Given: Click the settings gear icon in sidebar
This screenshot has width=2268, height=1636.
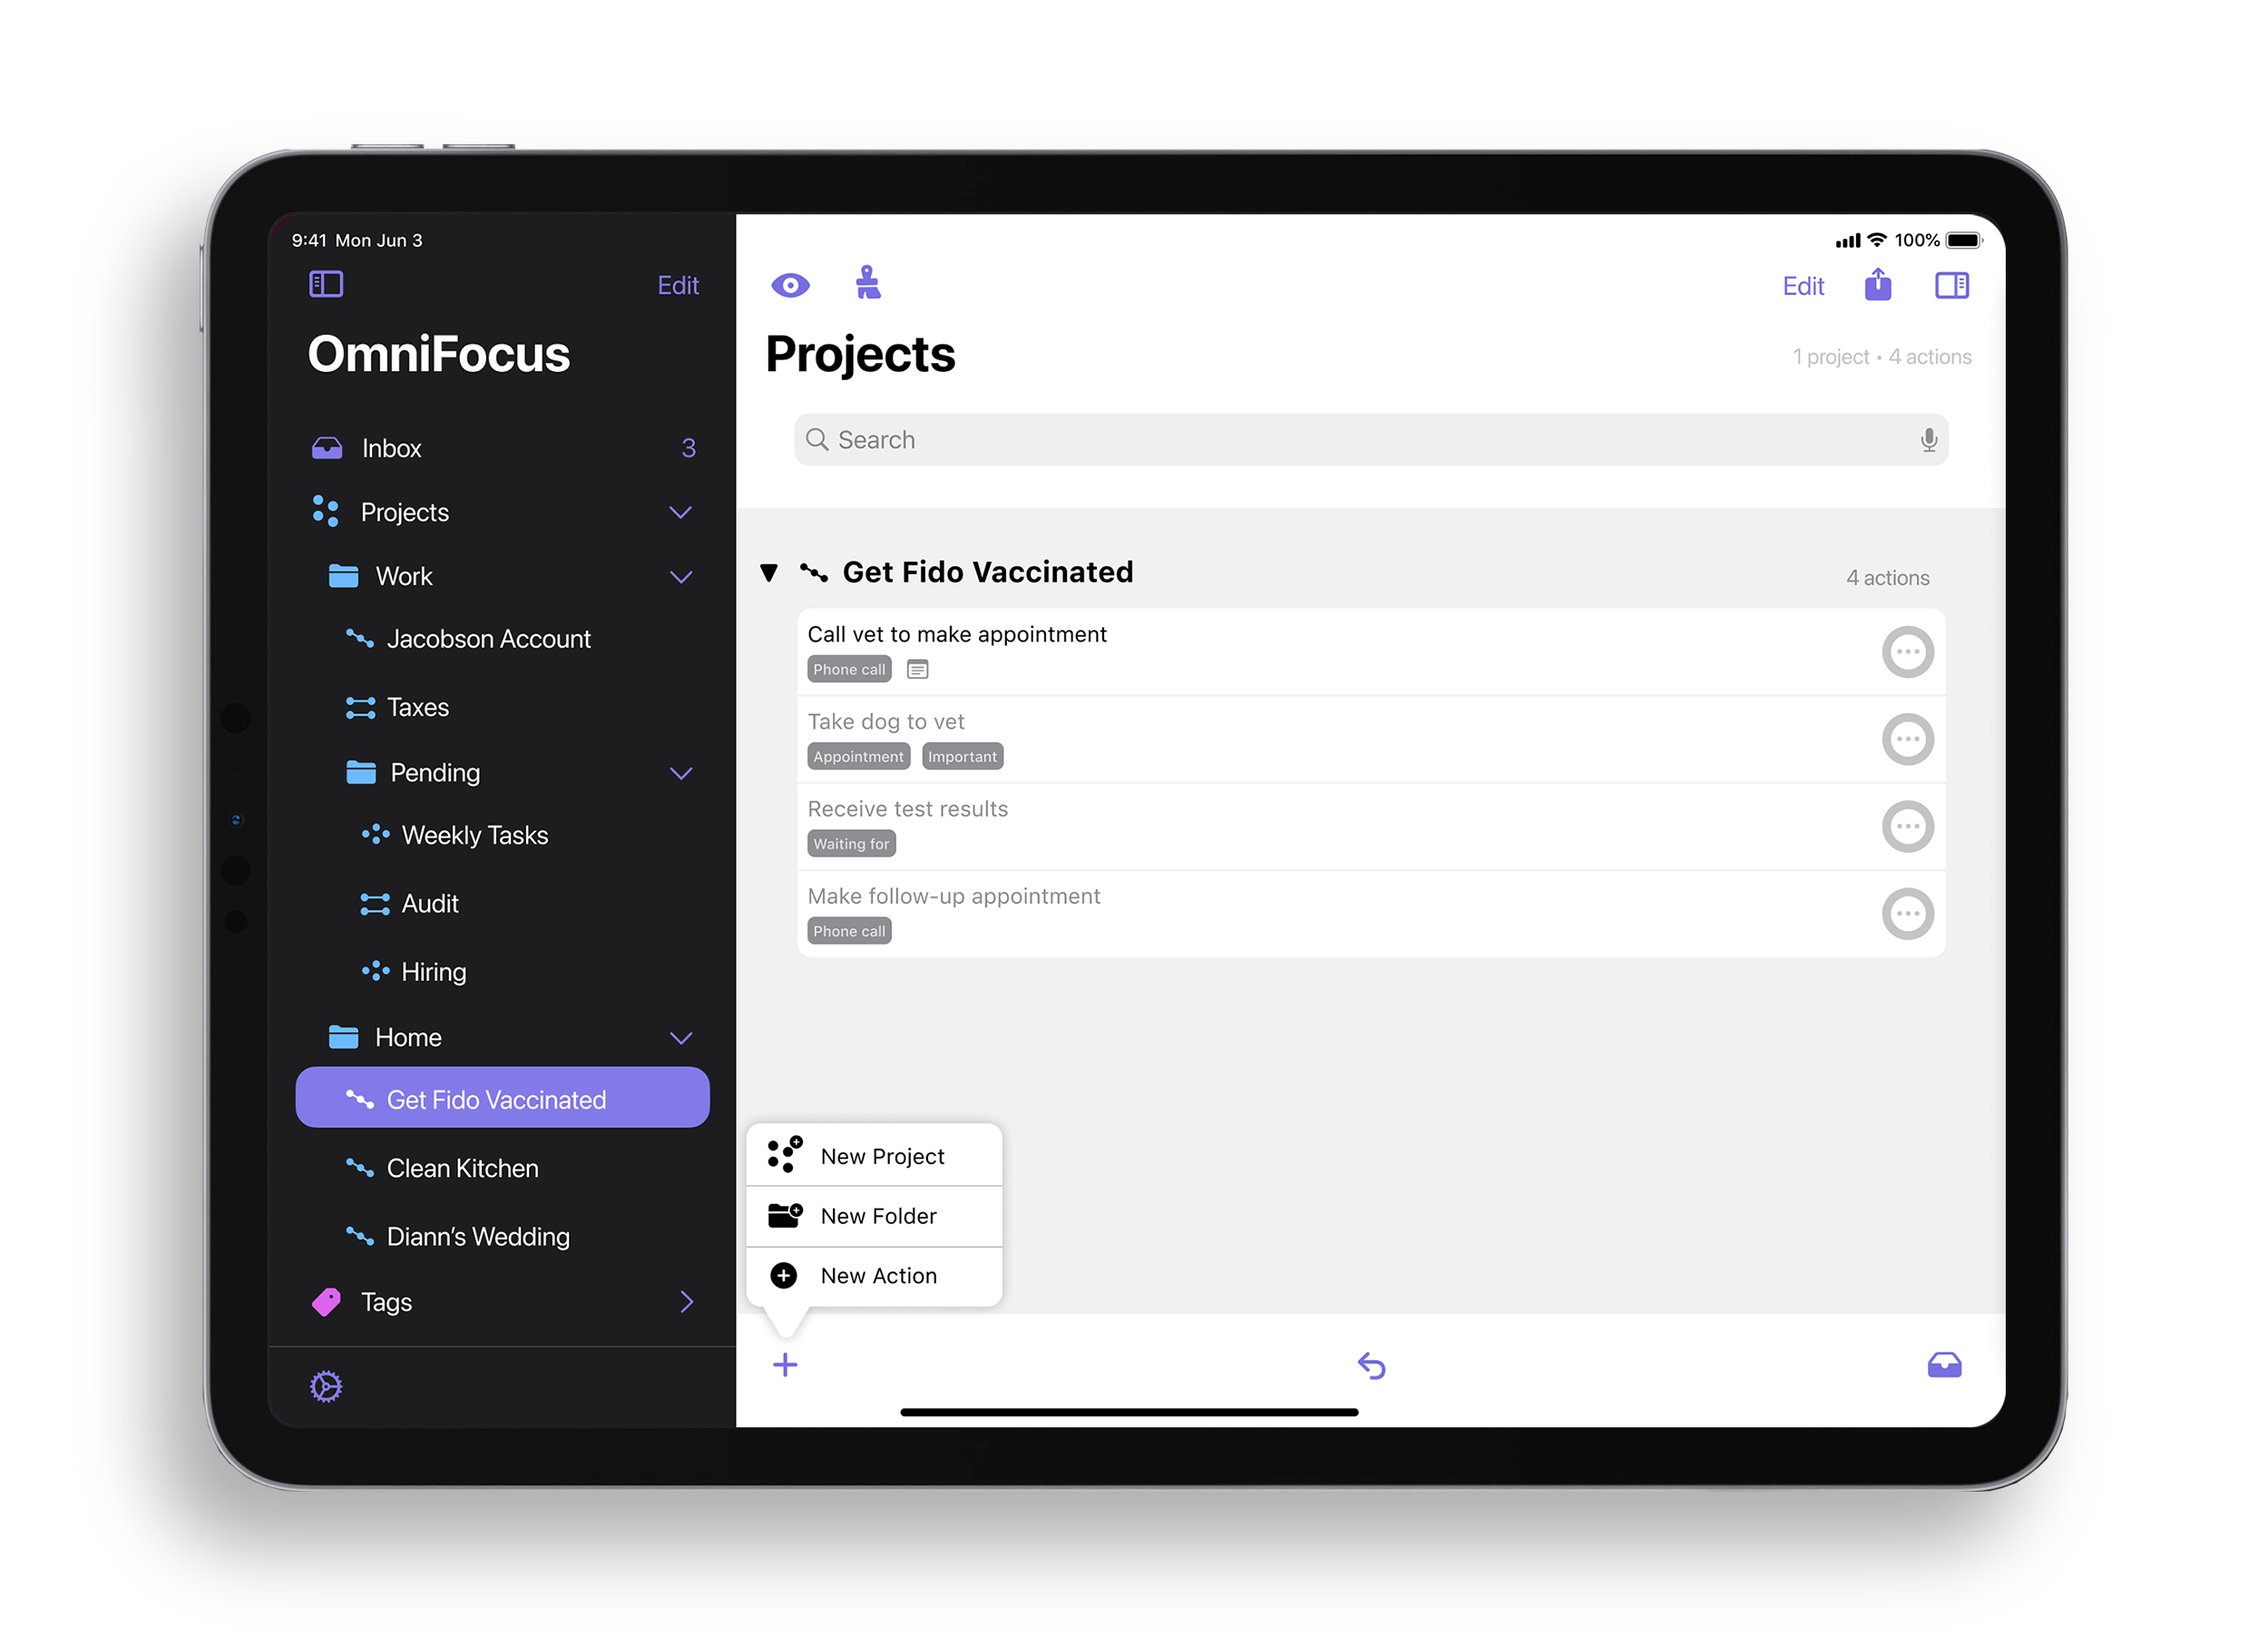Looking at the screenshot, I should pyautogui.click(x=326, y=1386).
